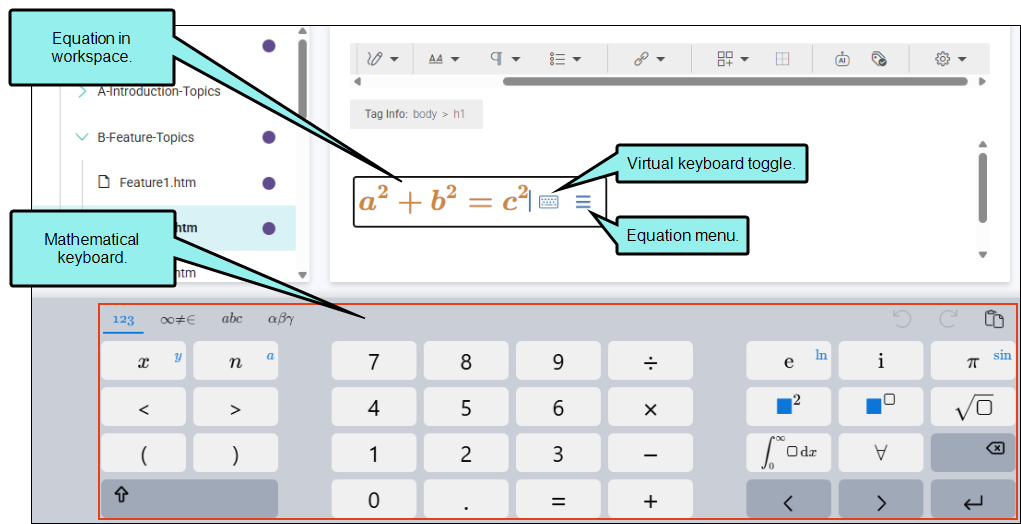The width and height of the screenshot is (1021, 524).
Task: Tap the for-all ∀ symbol key
Action: click(881, 454)
